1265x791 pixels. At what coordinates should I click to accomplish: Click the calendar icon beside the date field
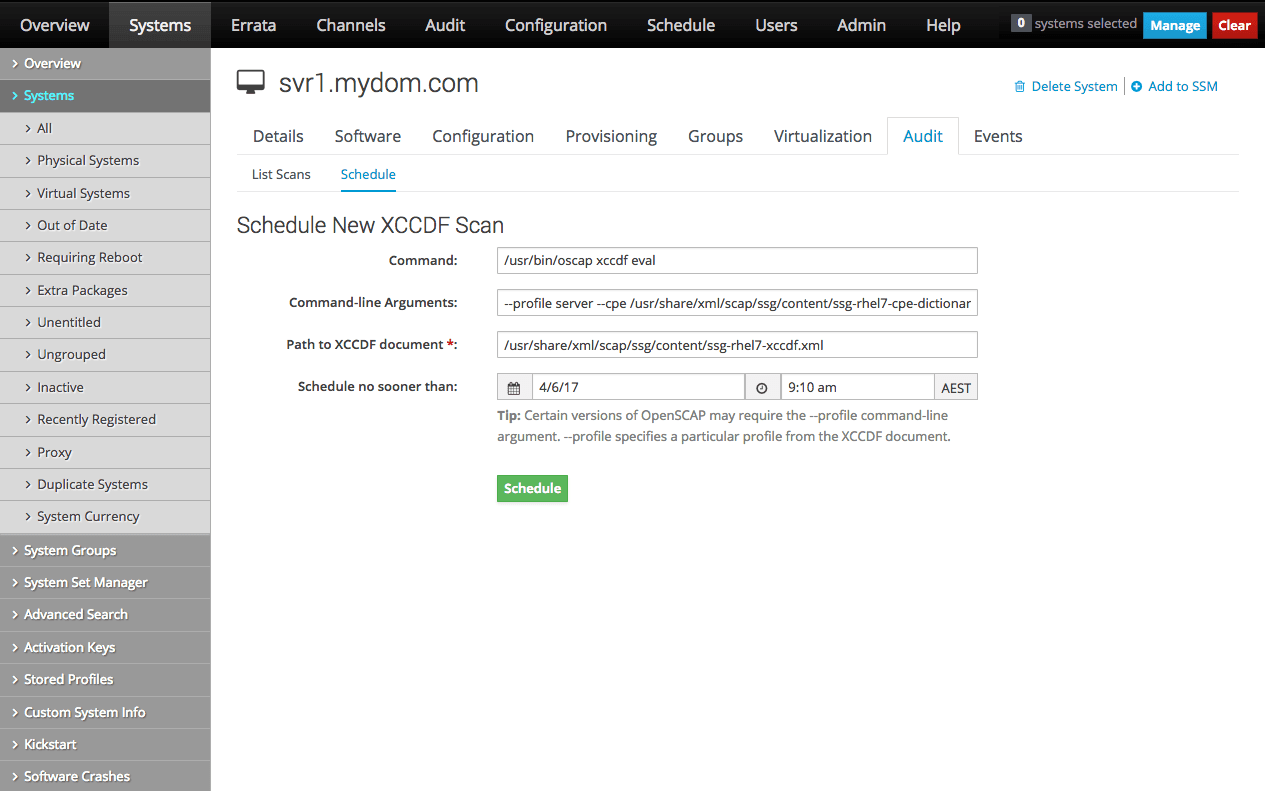tap(514, 388)
